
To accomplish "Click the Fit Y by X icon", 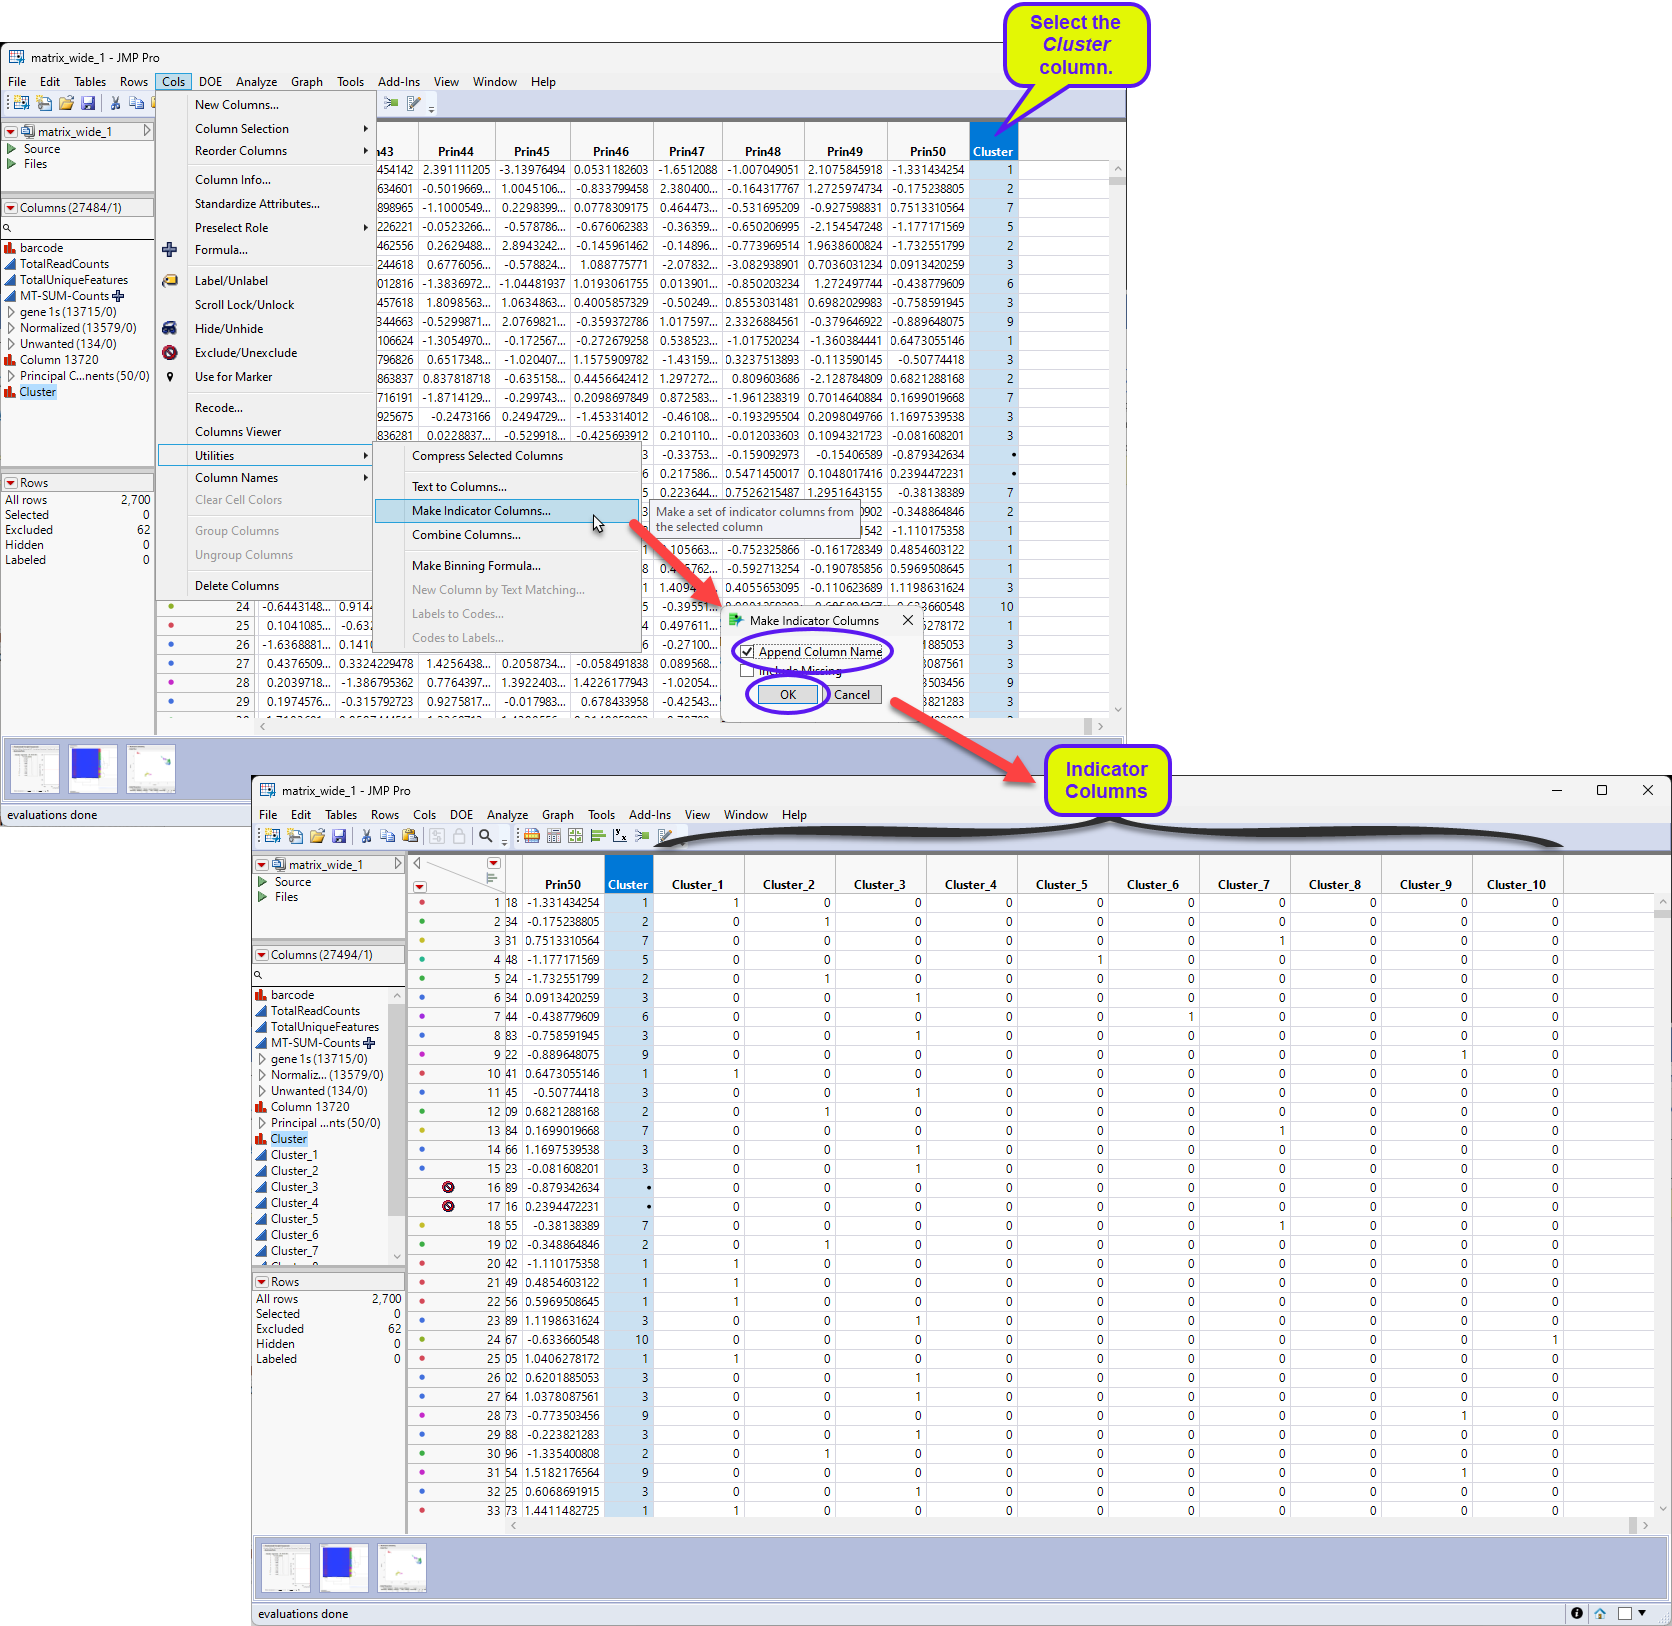I will [620, 836].
